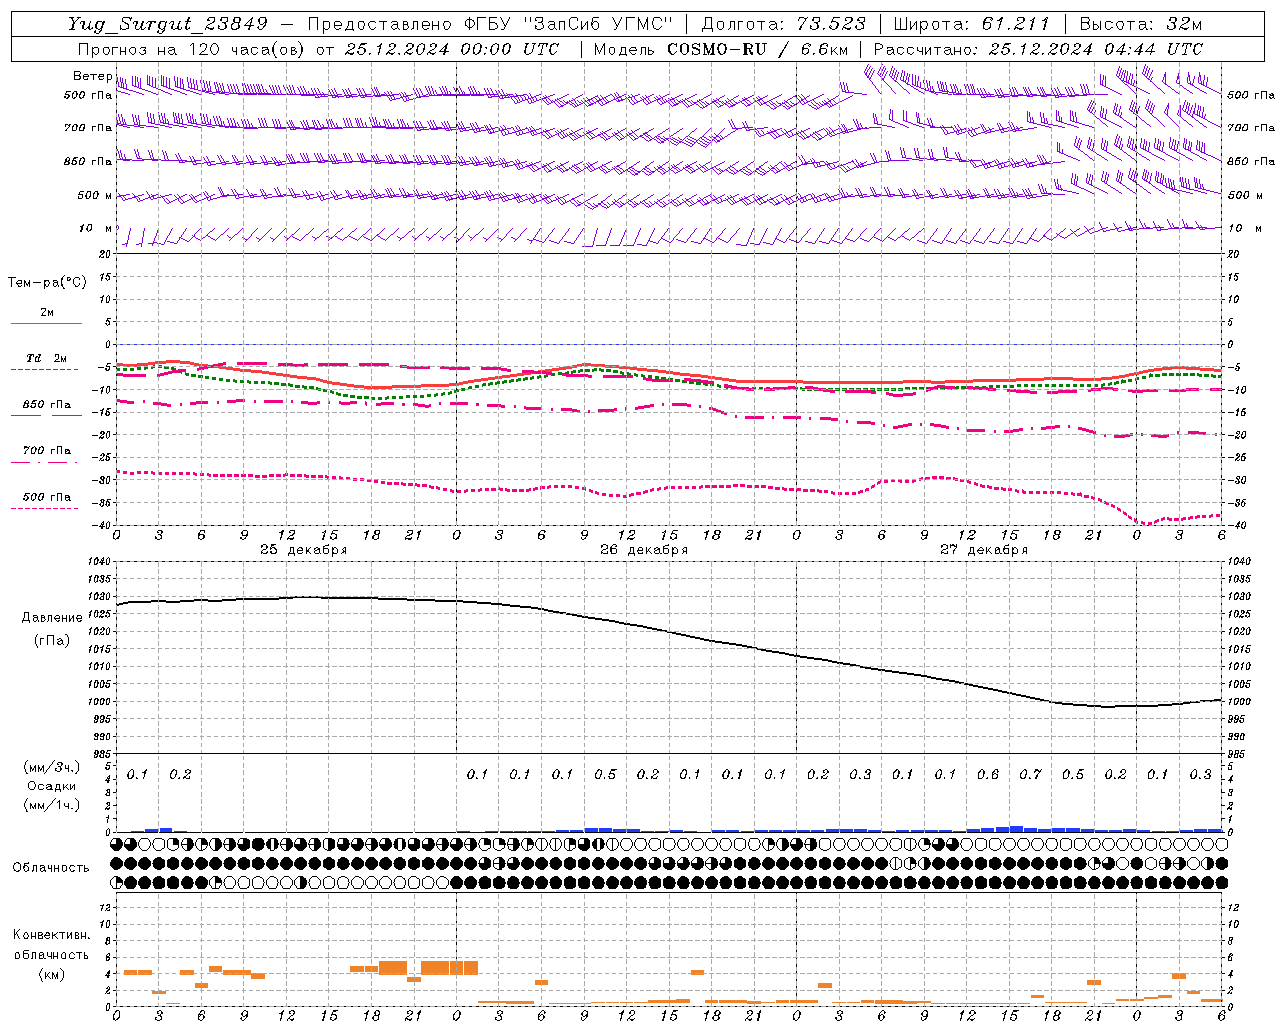Click the station title Yug_Surgut_23849

(x=168, y=24)
